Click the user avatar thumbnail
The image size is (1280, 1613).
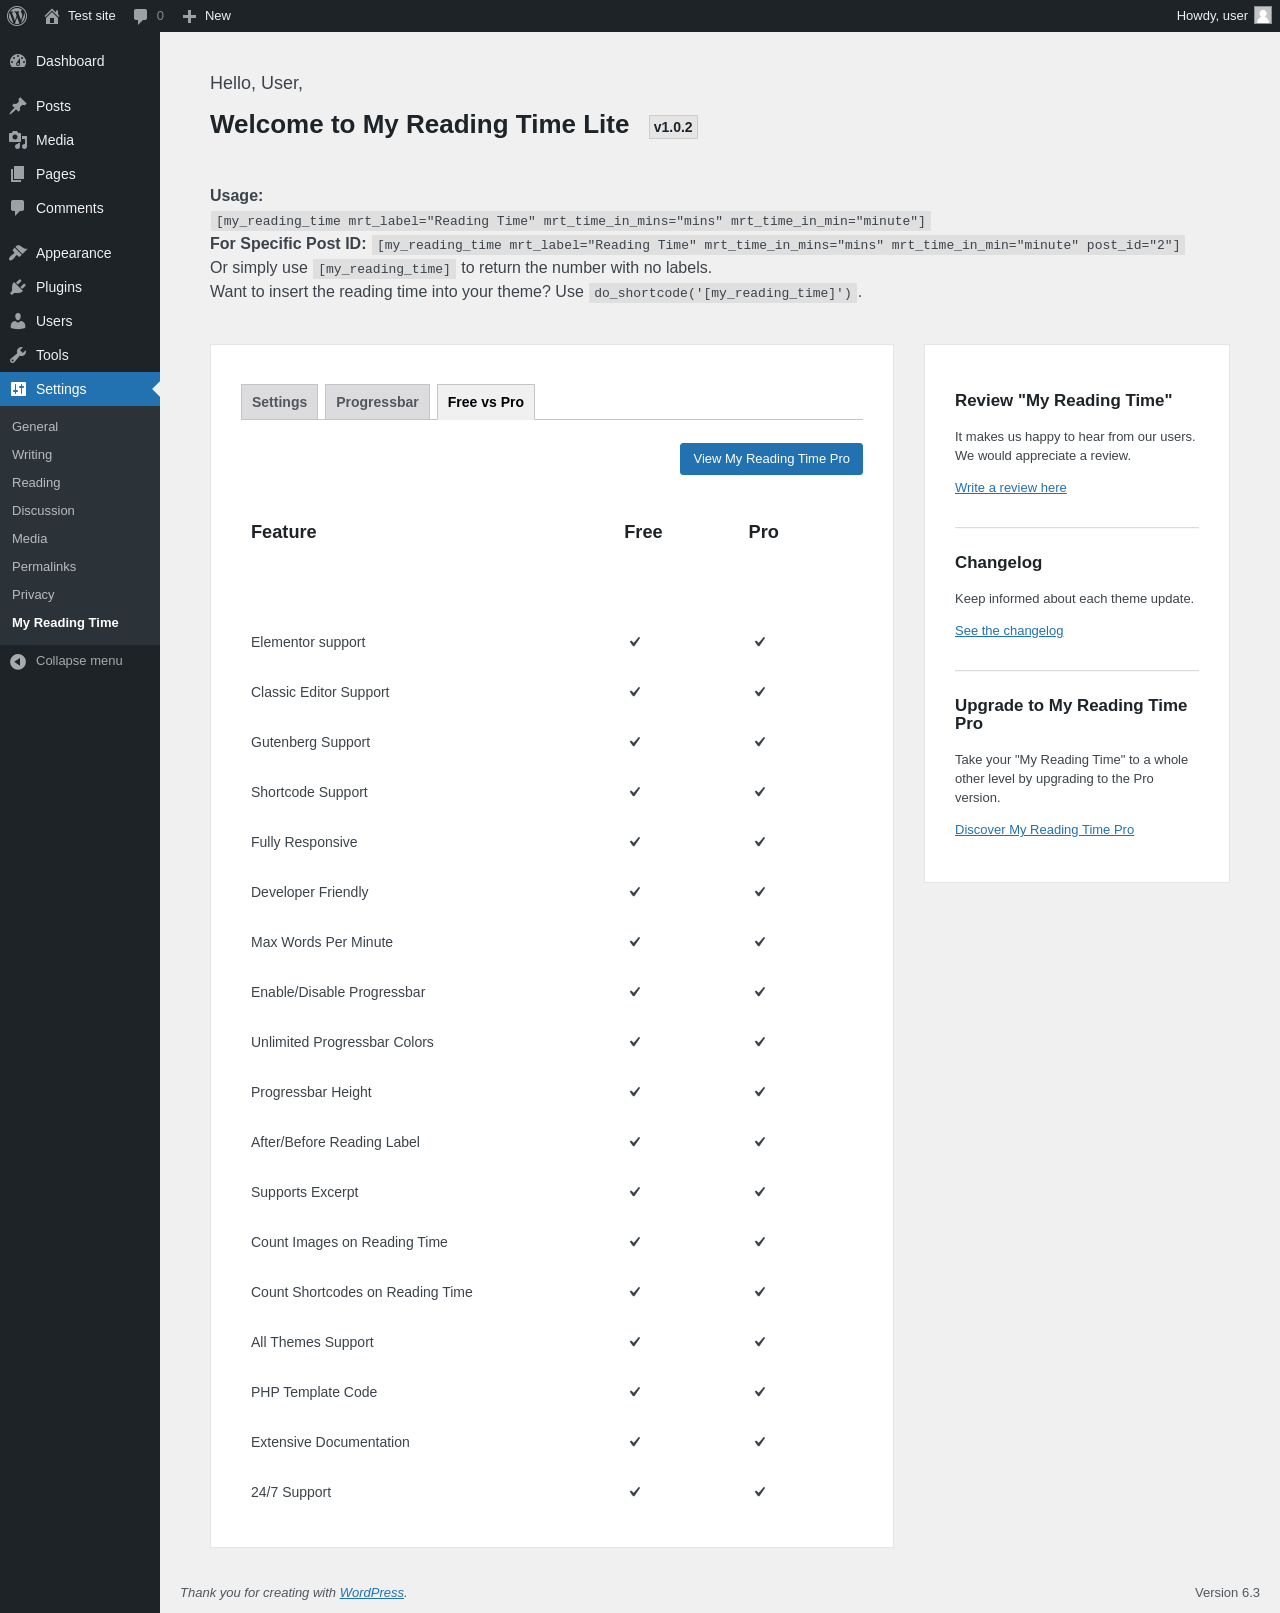[1263, 16]
